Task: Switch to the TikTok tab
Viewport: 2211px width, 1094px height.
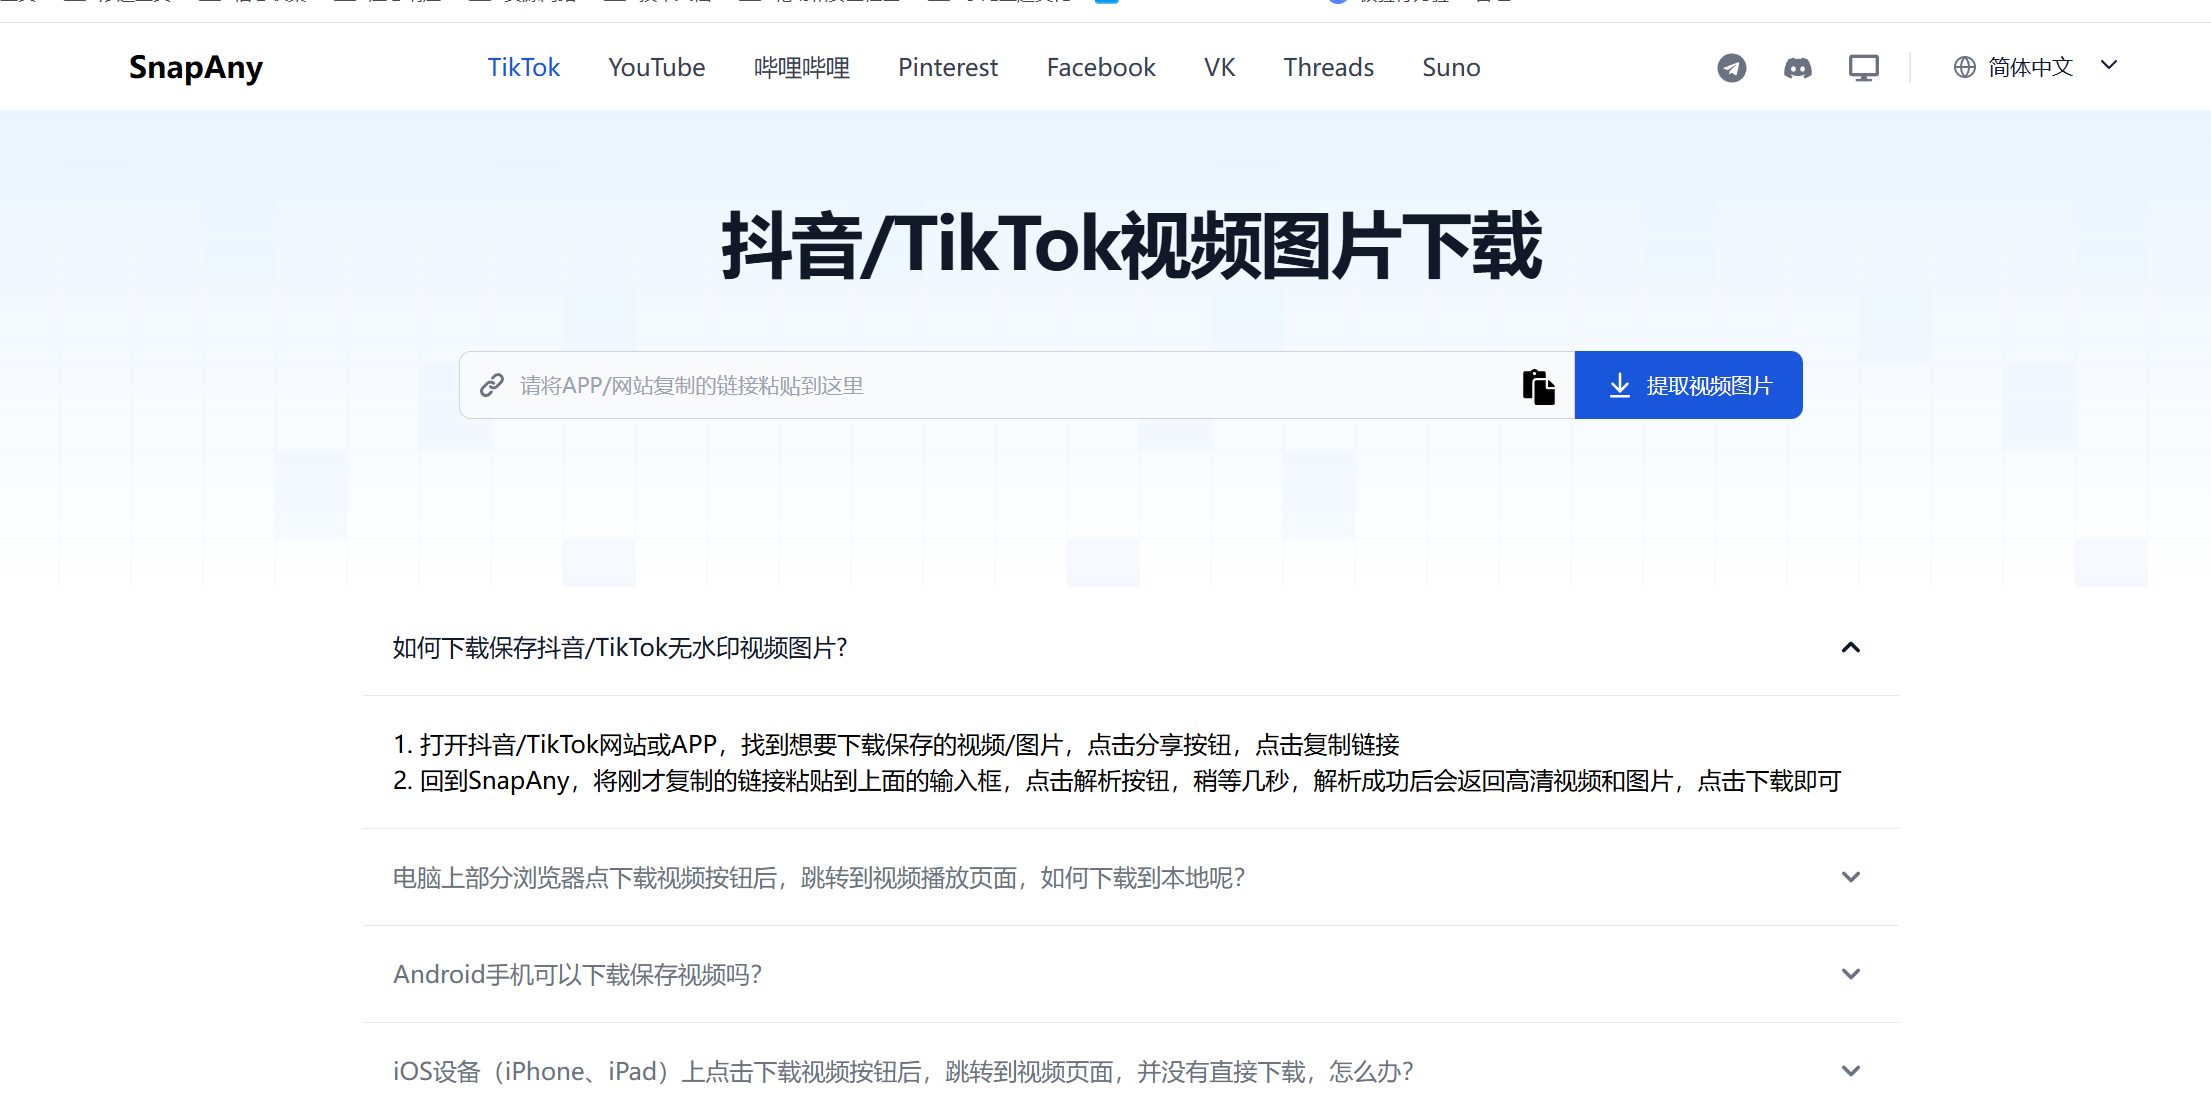Action: 523,67
